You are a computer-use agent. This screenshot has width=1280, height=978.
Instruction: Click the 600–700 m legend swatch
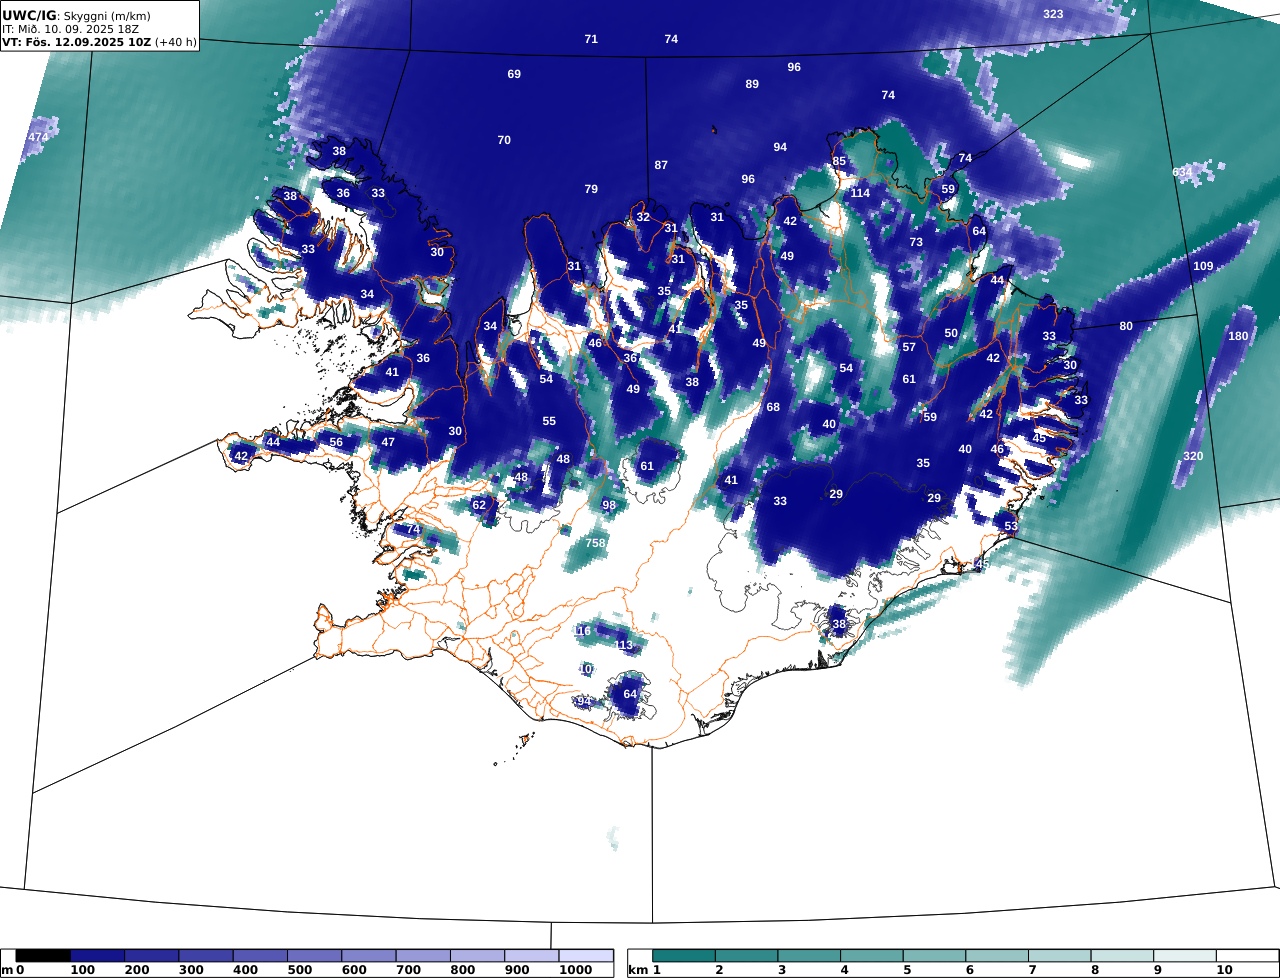click(369, 956)
